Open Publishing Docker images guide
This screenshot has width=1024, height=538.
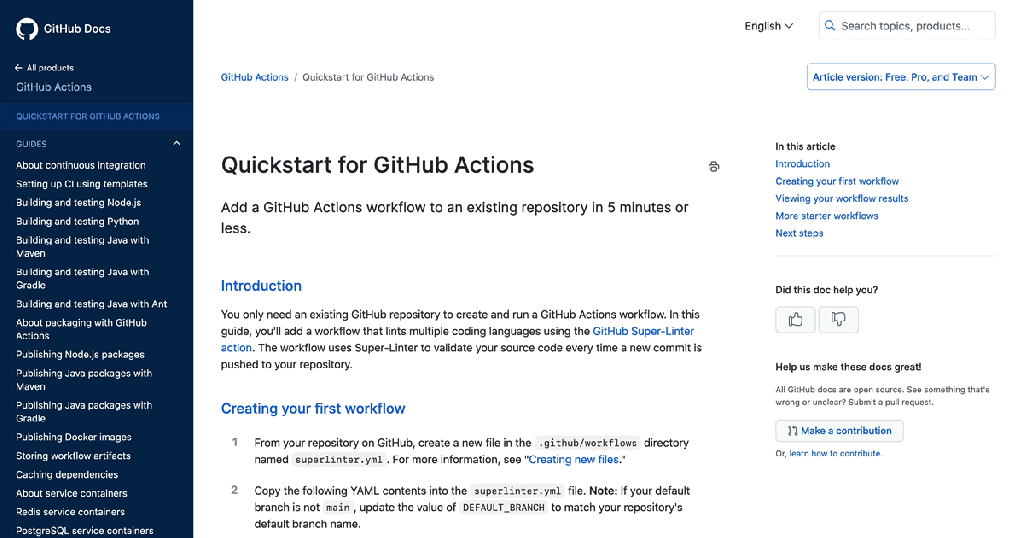74,437
